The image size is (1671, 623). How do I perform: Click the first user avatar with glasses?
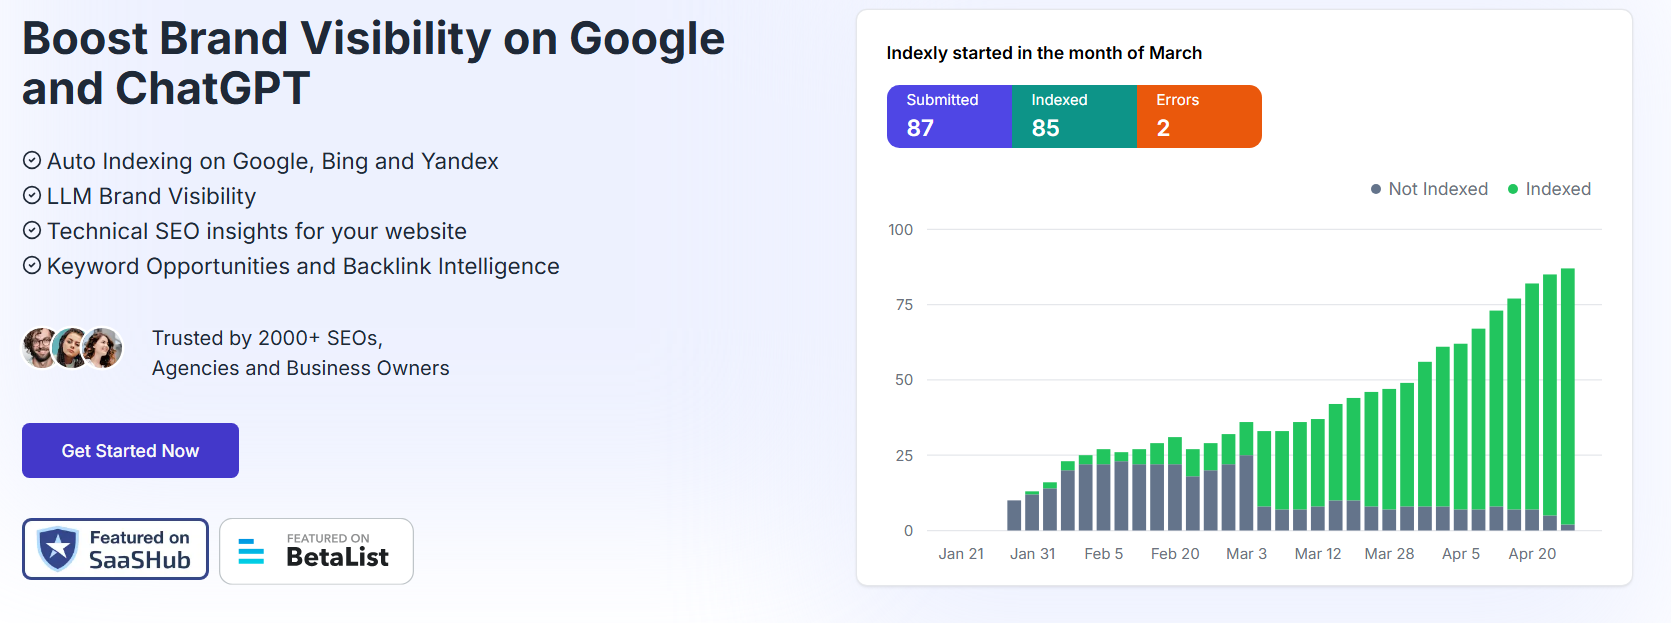[x=40, y=348]
